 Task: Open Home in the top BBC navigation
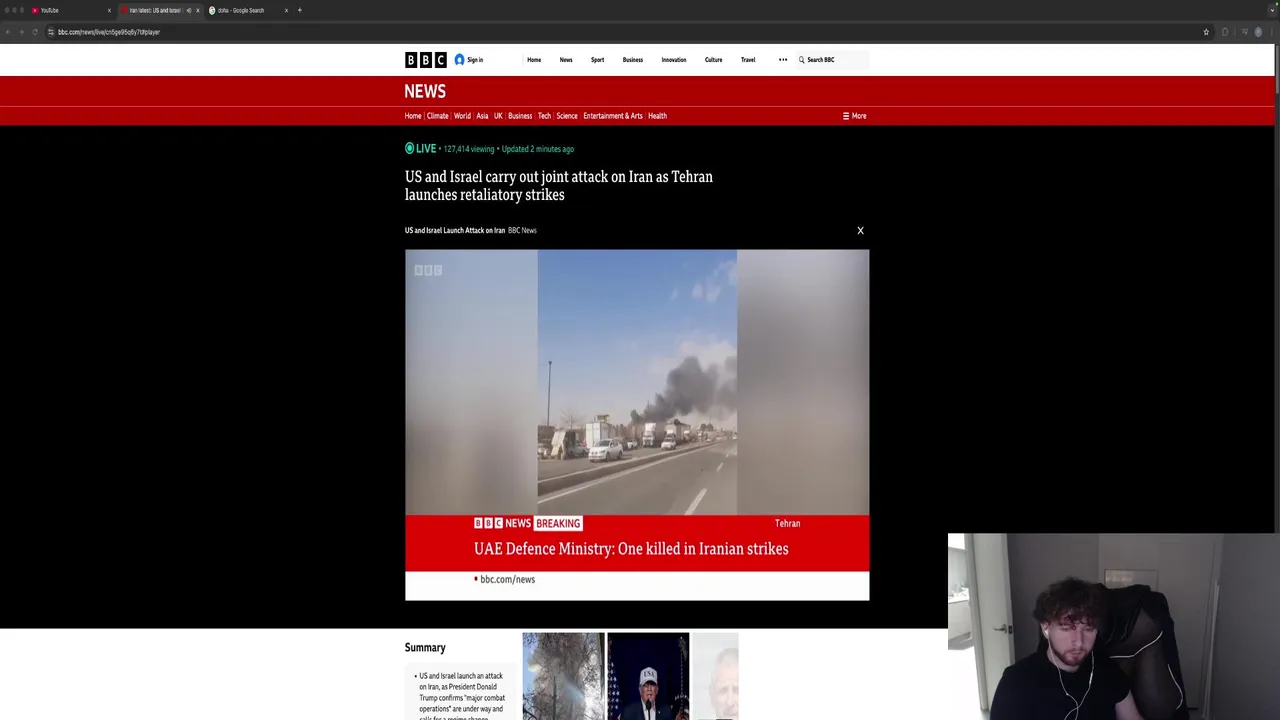(x=534, y=60)
